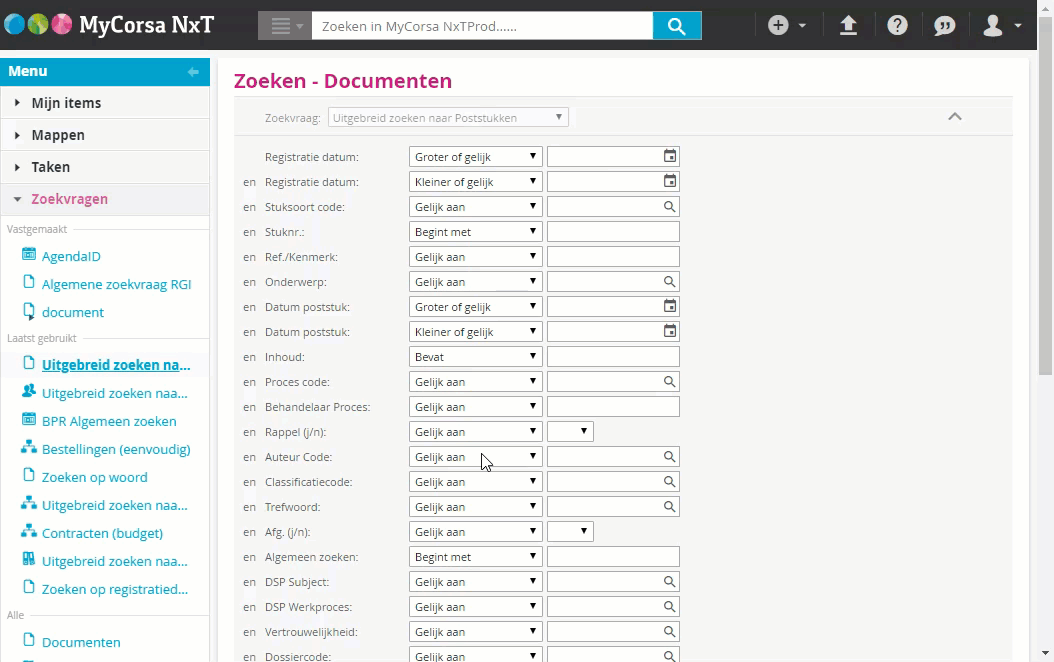The height and width of the screenshot is (662, 1054).
Task: Open calendar for first Datum poststuk
Action: pos(670,306)
